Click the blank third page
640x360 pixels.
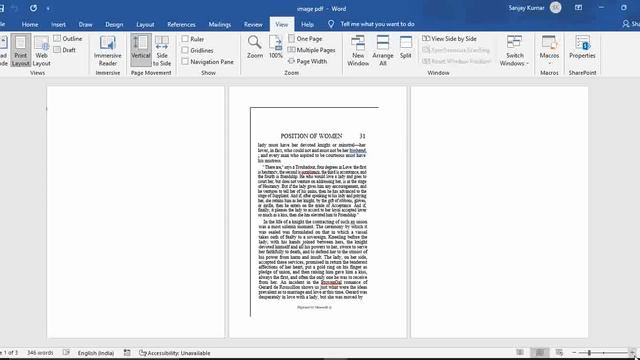click(x=499, y=212)
